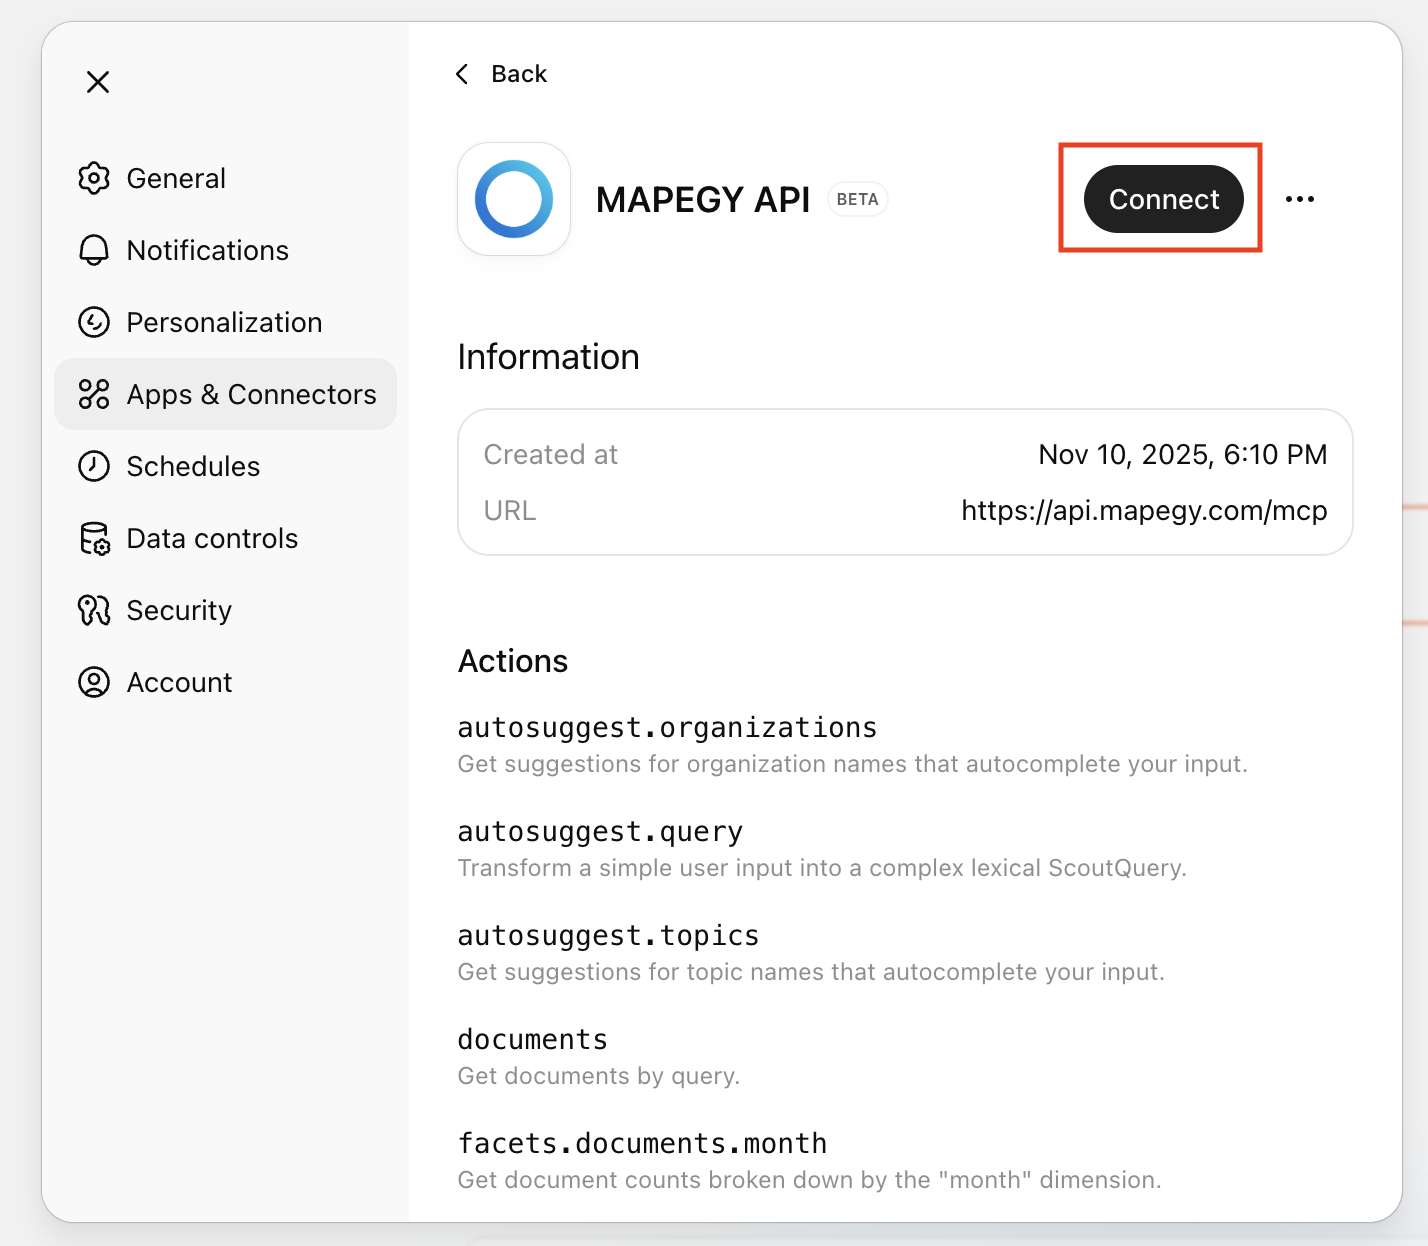The height and width of the screenshot is (1246, 1428).
Task: Open the Schedules section
Action: coord(226,466)
